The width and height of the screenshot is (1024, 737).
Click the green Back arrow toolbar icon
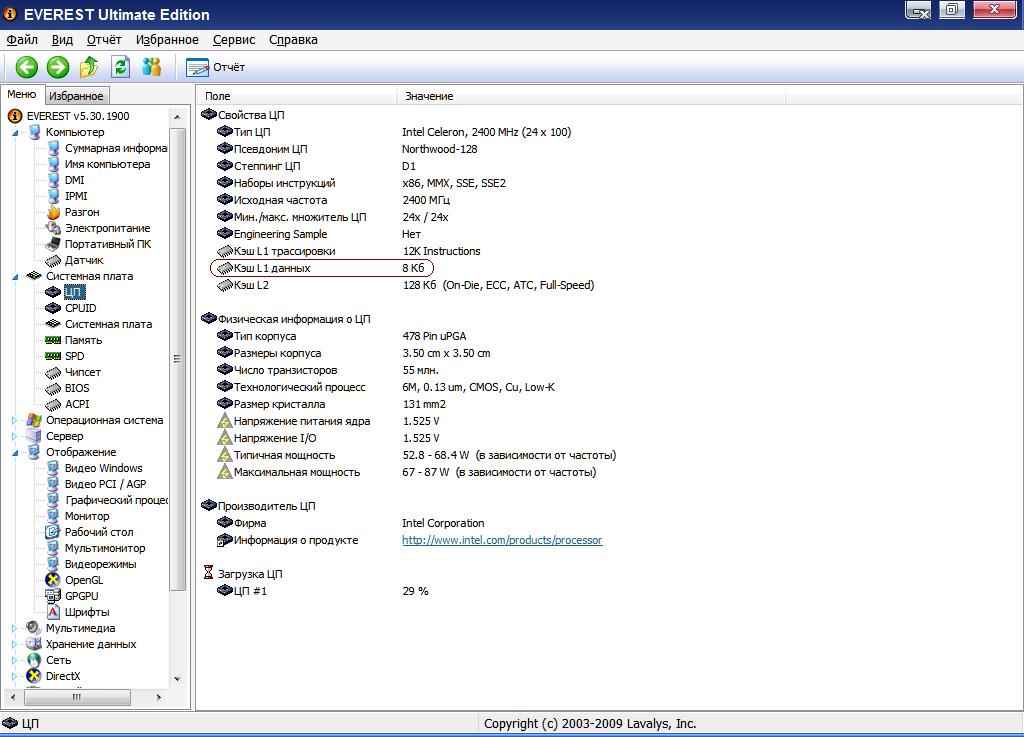point(27,67)
